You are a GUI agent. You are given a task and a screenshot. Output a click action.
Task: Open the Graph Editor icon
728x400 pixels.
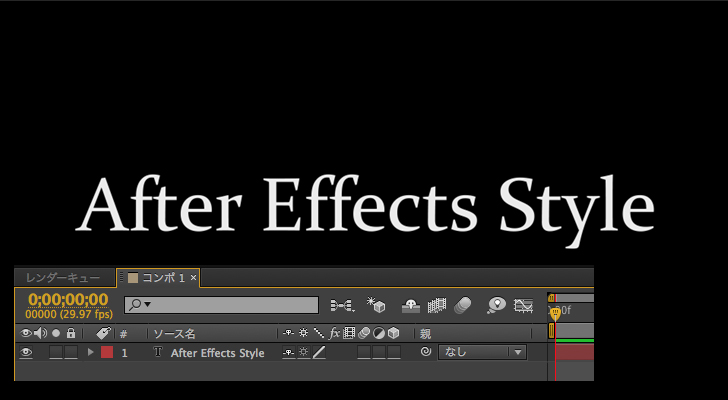point(523,304)
